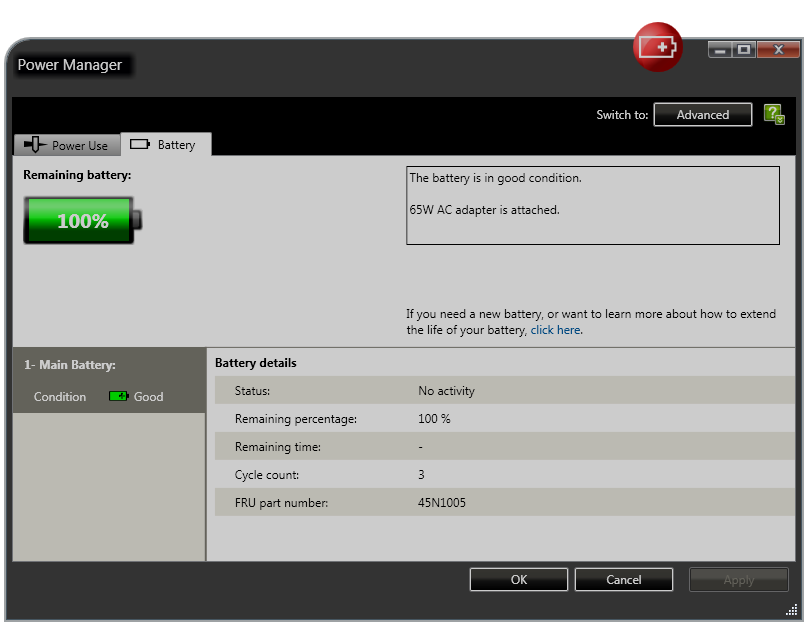The image size is (806, 627).
Task: Click the resize grip in window corner
Action: coord(792,611)
